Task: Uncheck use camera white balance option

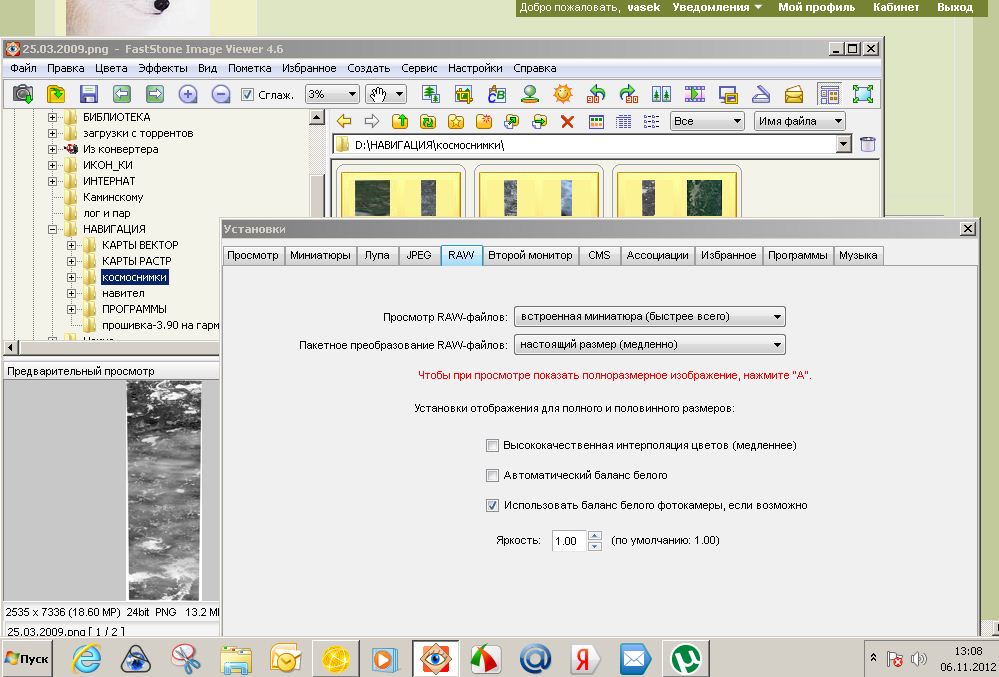Action: (x=492, y=505)
